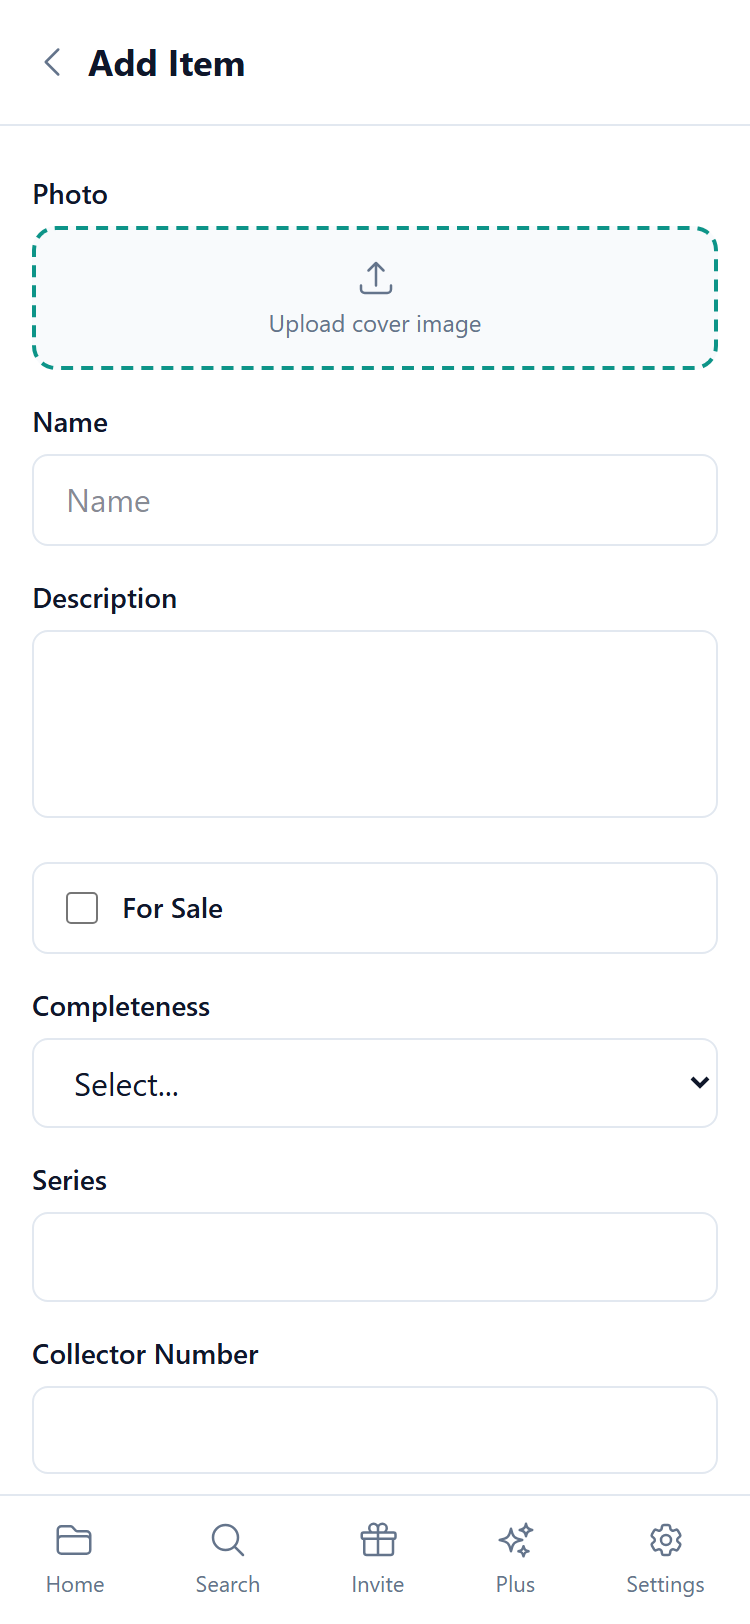
Task: Enable the For Sale checkbox
Action: click(81, 908)
